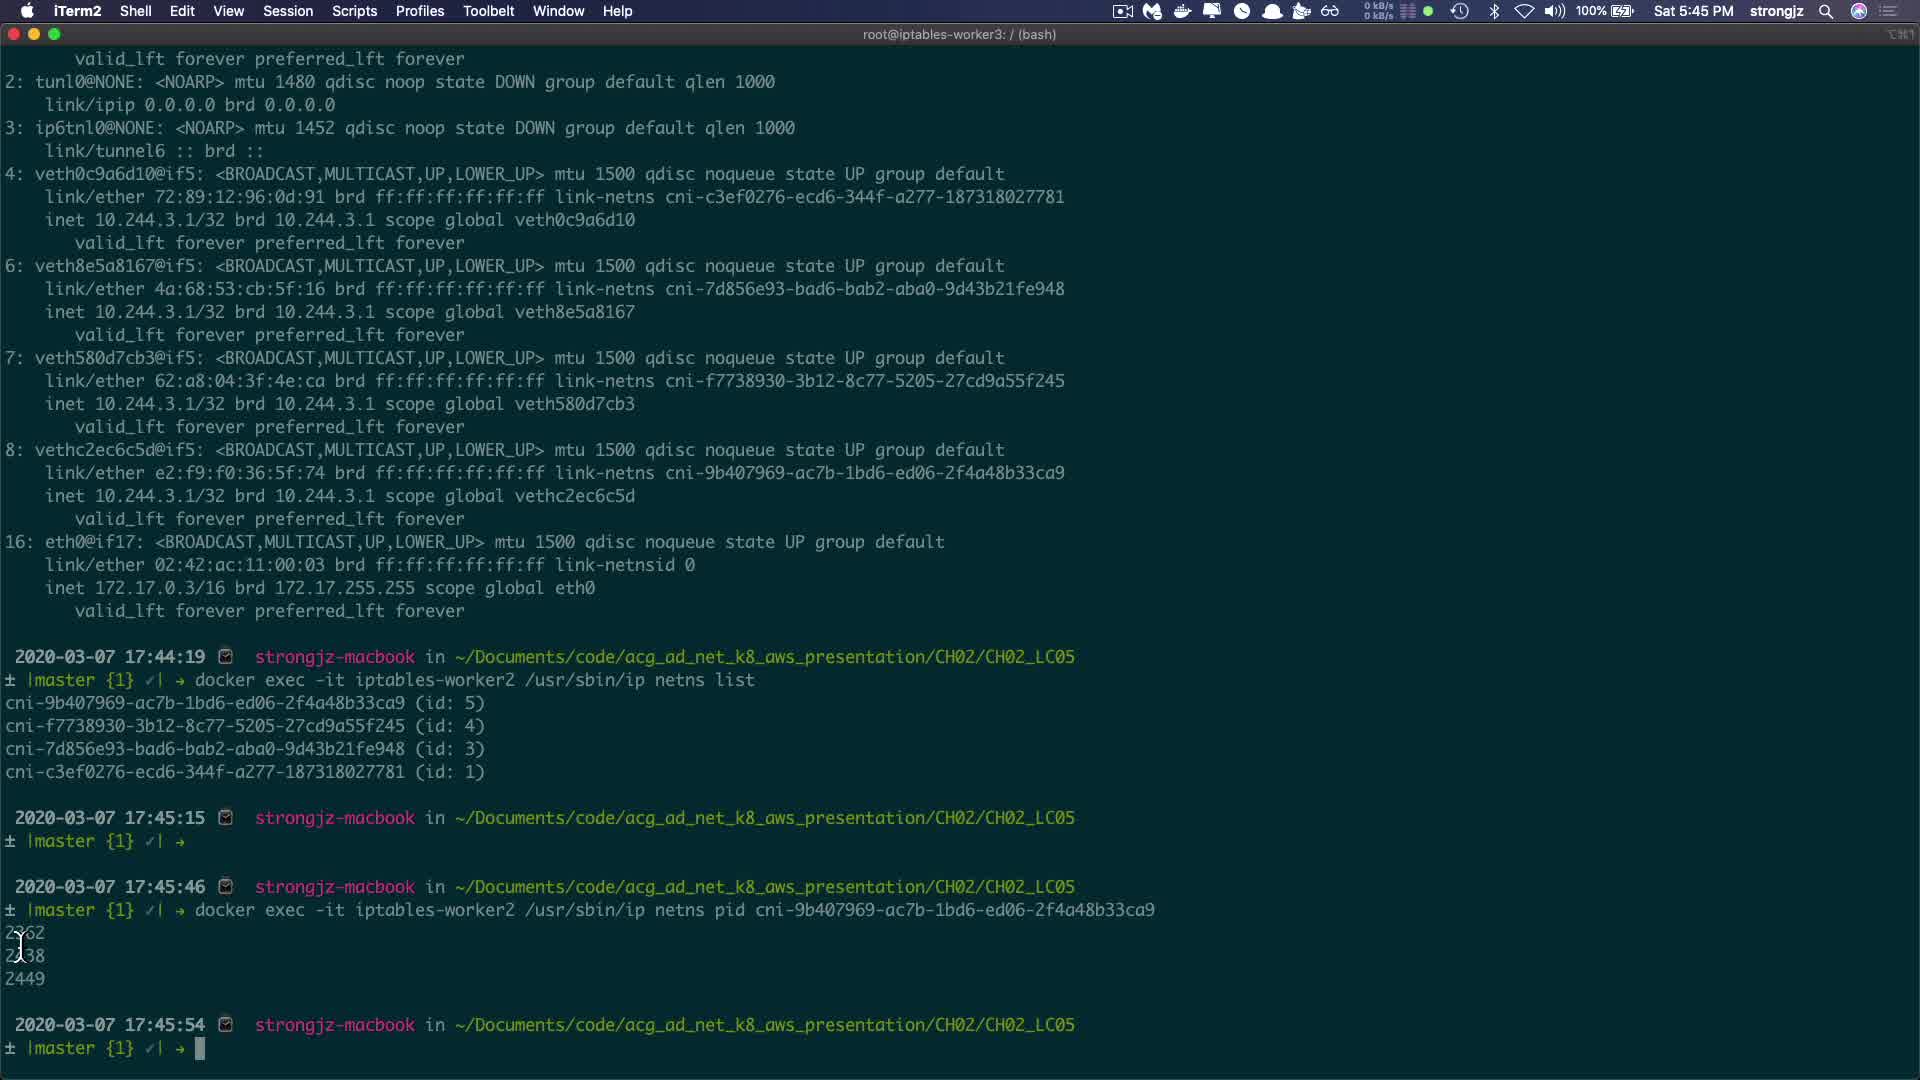Open the Scripts menu
Viewport: 1920px width, 1080px height.
tap(354, 11)
